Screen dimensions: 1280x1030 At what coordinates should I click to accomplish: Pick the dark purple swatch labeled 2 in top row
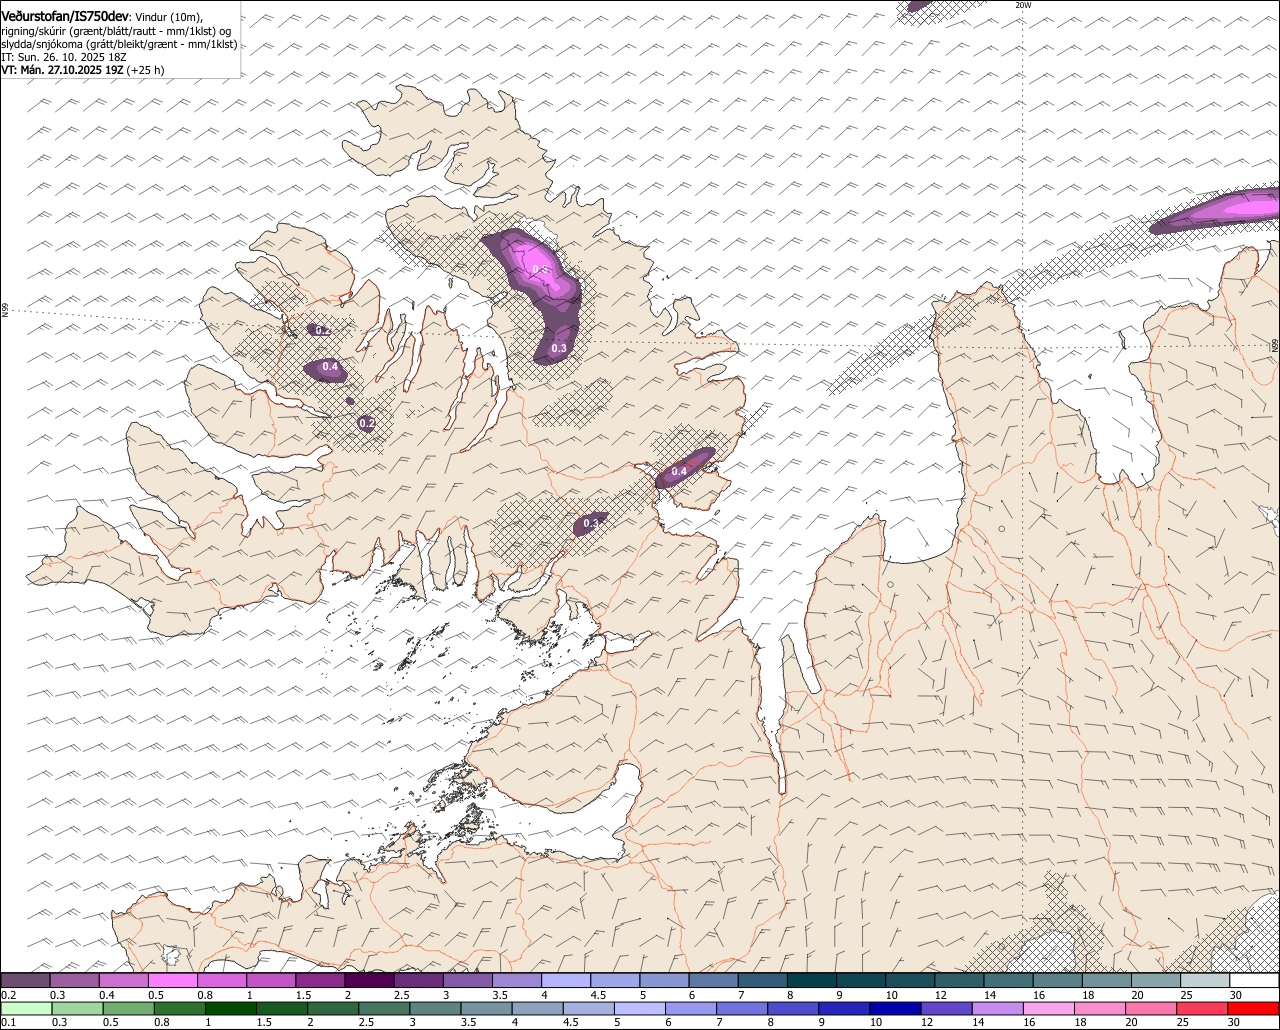[369, 980]
